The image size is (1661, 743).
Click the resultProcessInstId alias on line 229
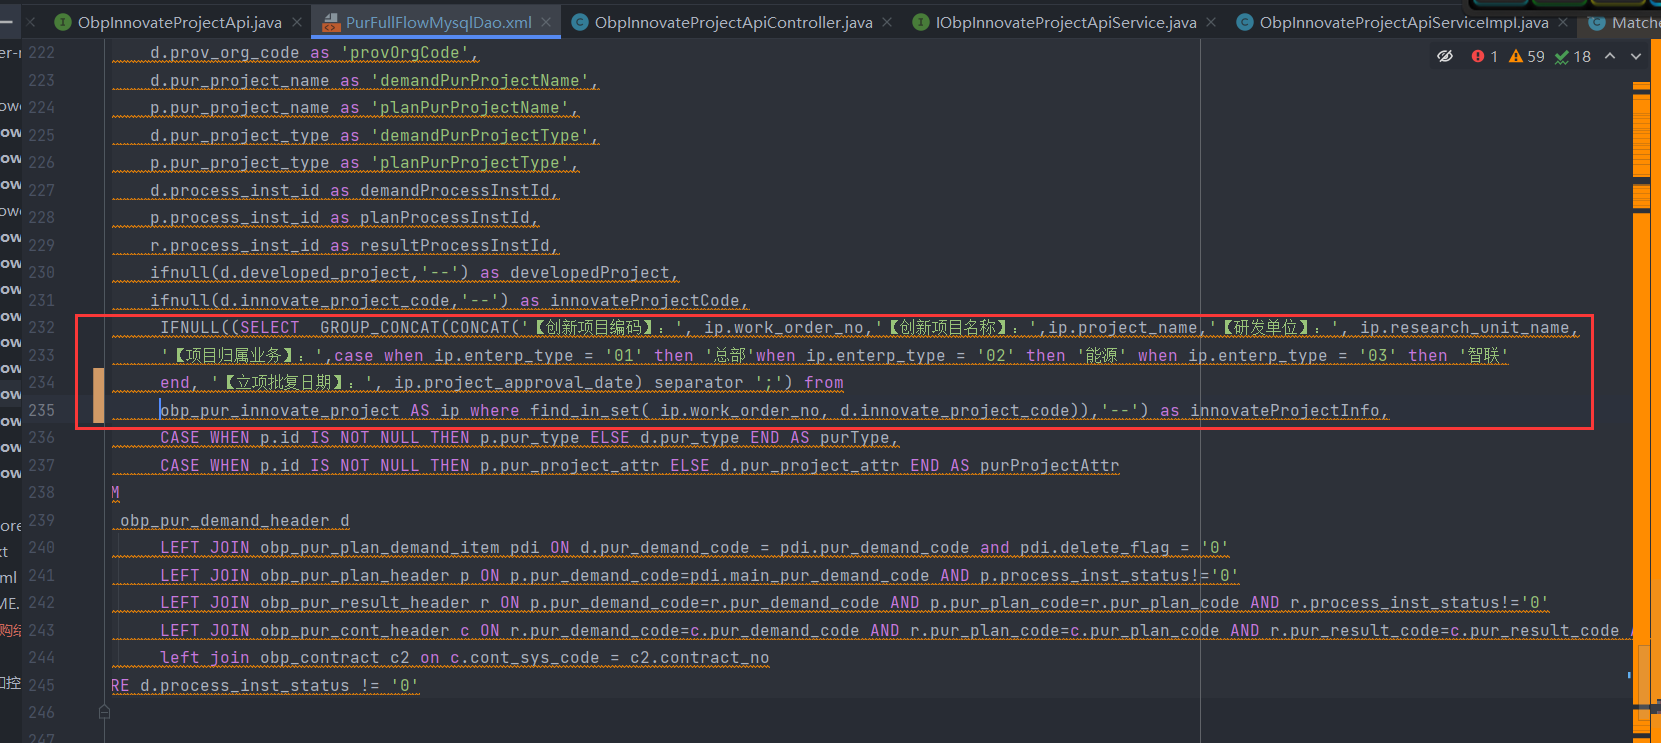[x=455, y=246]
